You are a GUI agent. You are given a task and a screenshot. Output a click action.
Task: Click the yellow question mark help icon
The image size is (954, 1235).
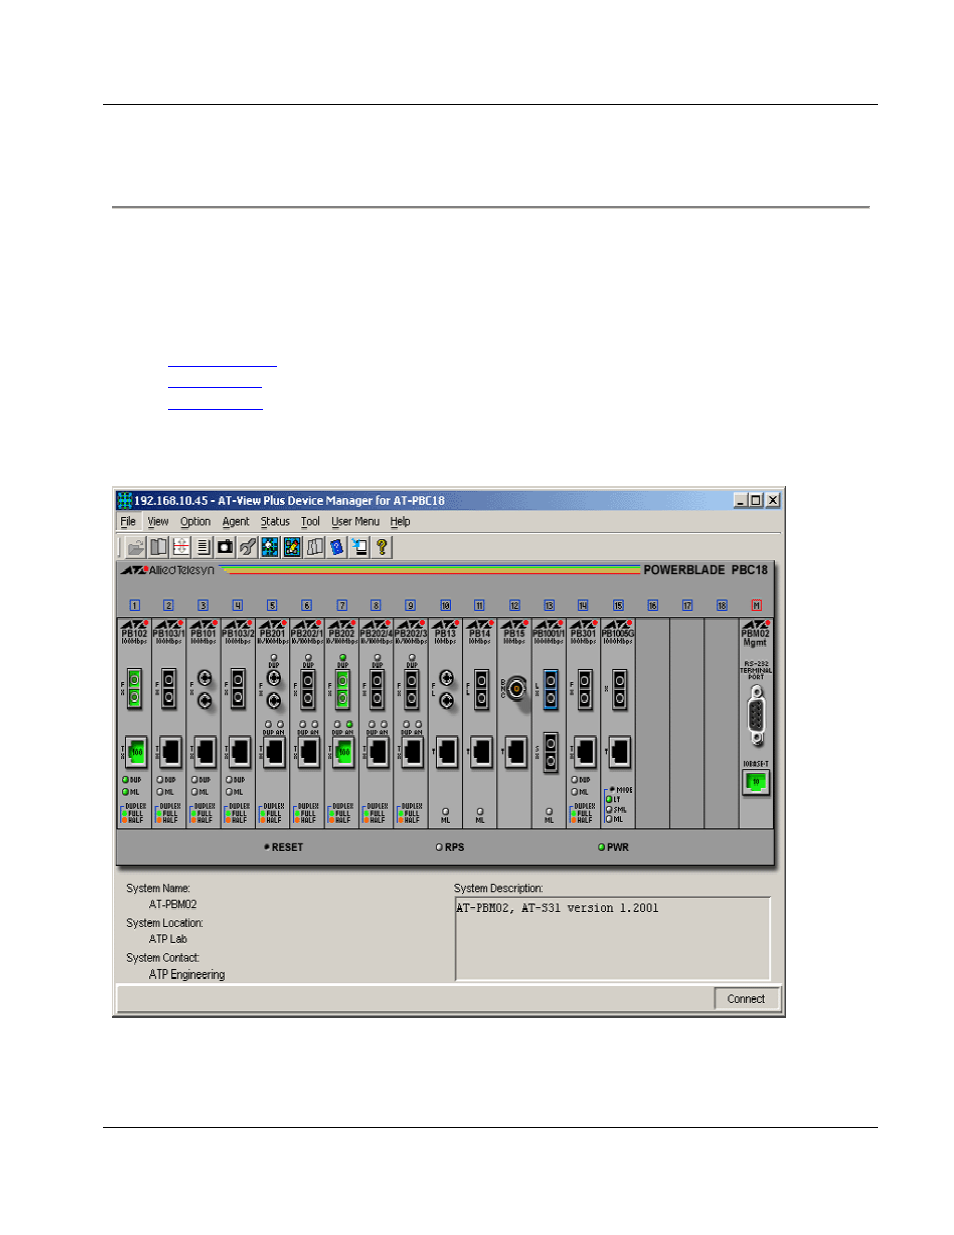381,547
